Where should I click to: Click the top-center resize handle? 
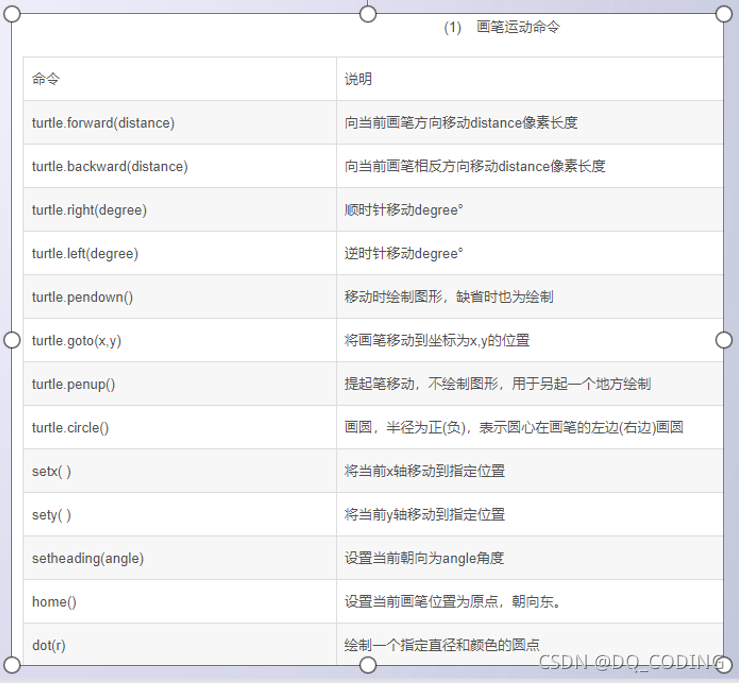coord(368,14)
